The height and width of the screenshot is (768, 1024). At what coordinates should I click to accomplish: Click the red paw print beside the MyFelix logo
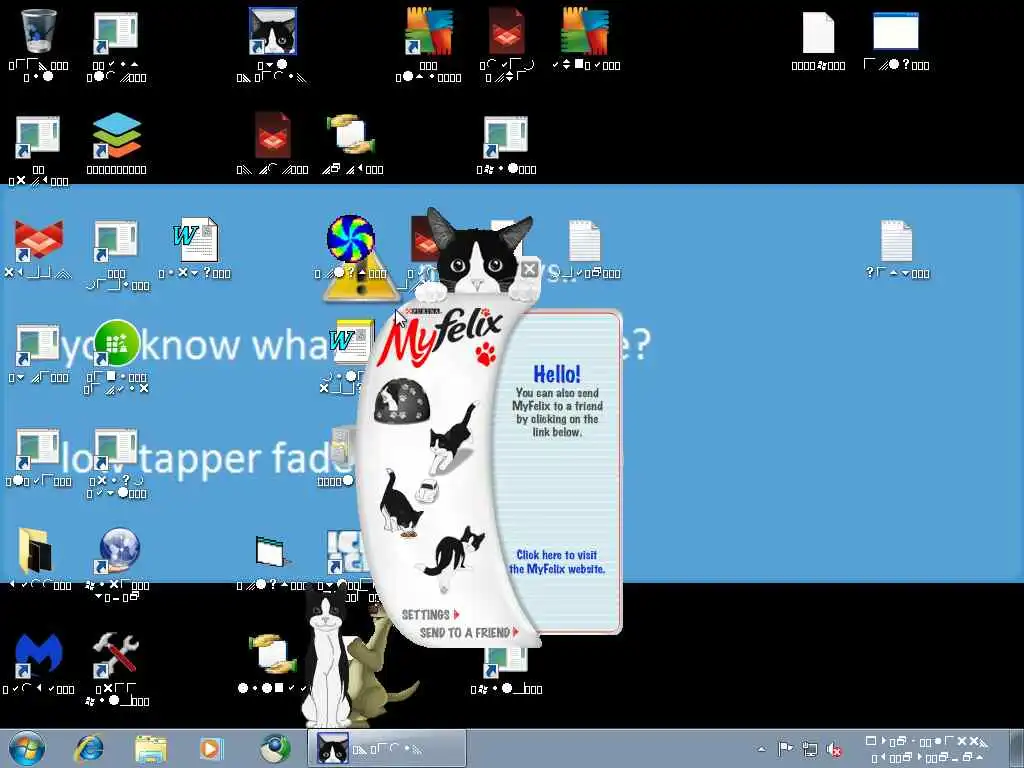tap(486, 353)
